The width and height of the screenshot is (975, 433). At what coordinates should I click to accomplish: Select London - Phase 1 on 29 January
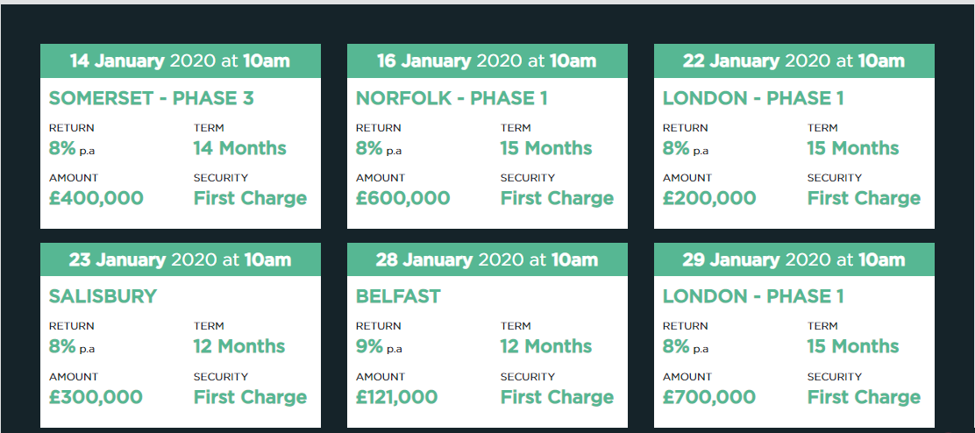click(x=753, y=296)
